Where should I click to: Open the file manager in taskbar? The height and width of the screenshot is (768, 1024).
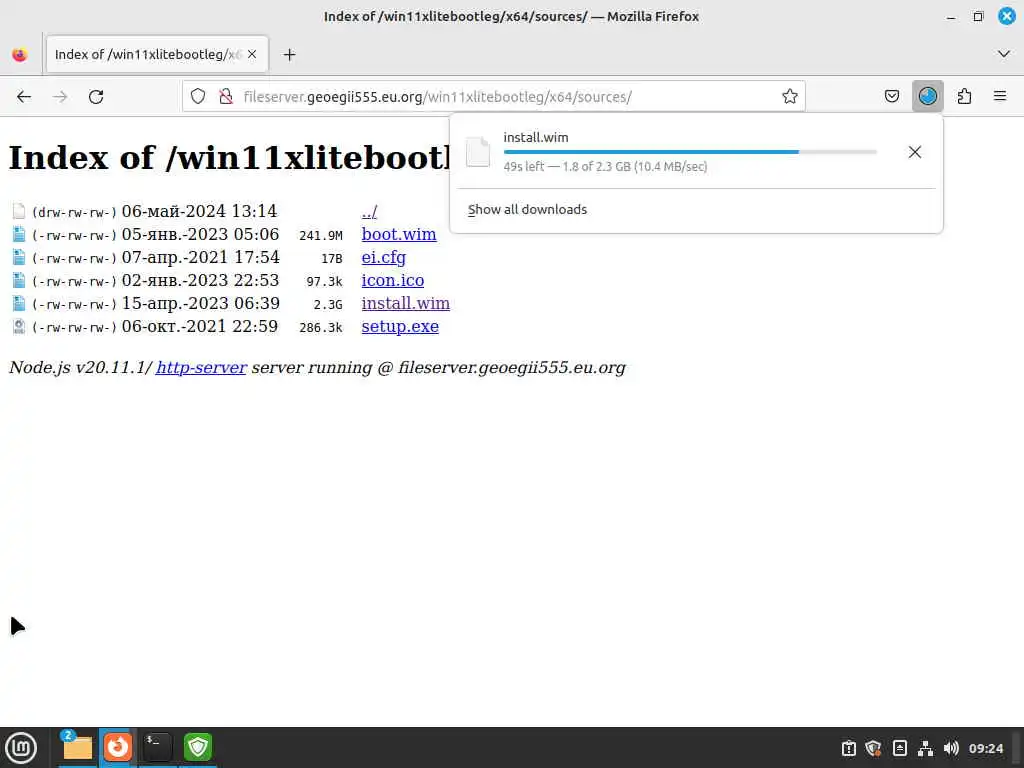tap(76, 748)
